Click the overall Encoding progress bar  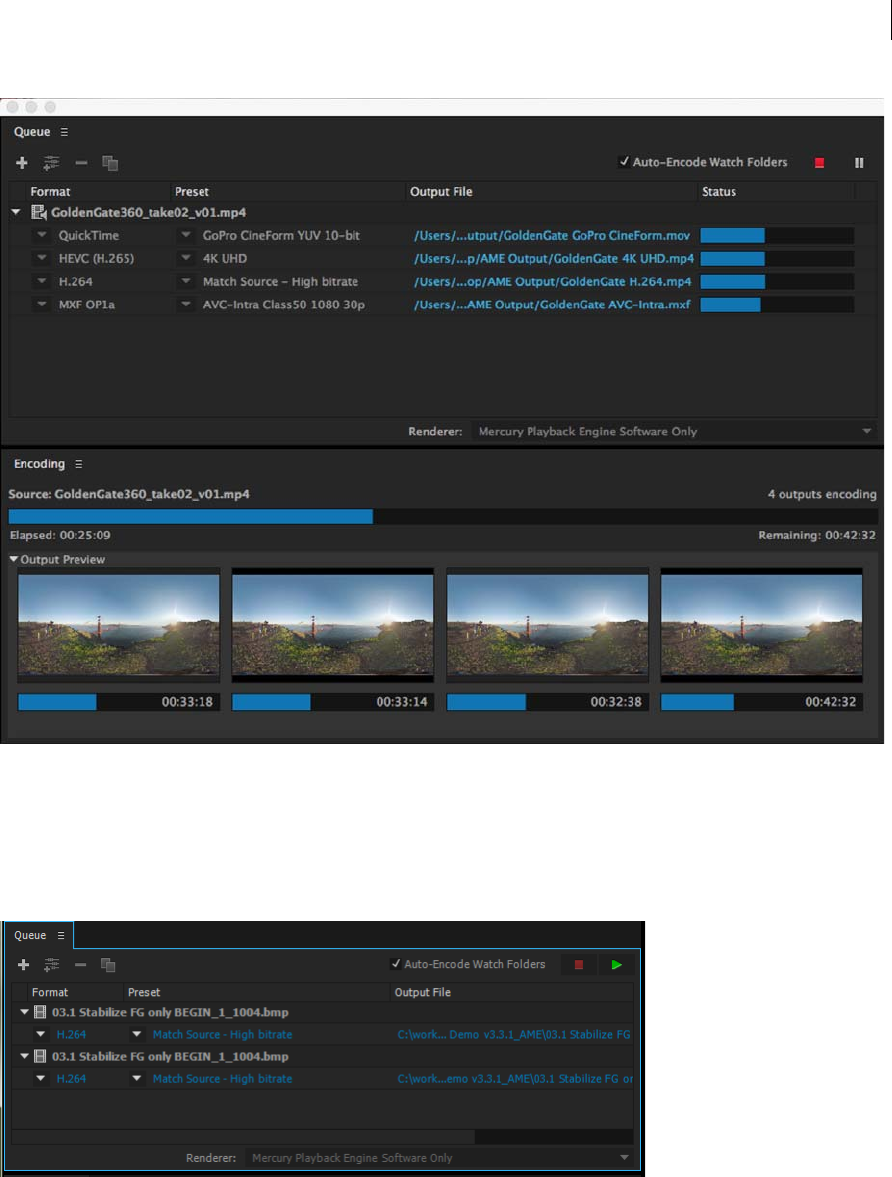[443, 516]
